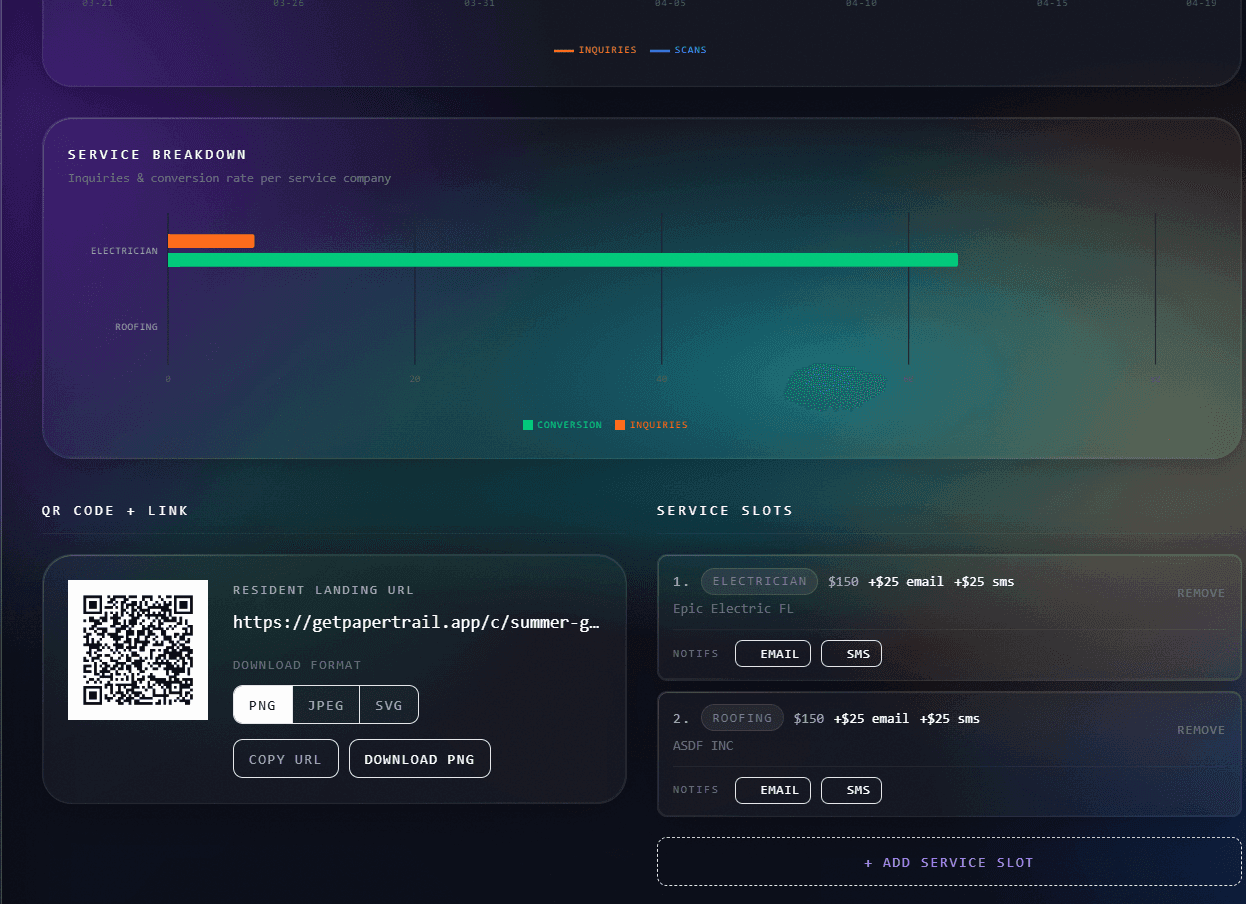1246x904 pixels.
Task: Click the orange Electrician inquiries bar
Action: click(x=211, y=241)
